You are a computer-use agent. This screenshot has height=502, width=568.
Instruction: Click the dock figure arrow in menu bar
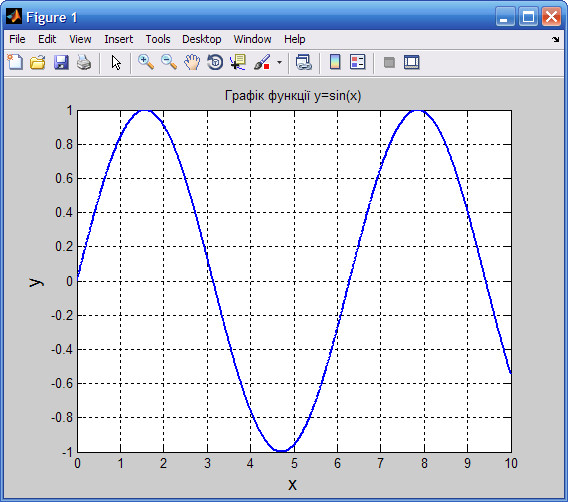tap(556, 39)
